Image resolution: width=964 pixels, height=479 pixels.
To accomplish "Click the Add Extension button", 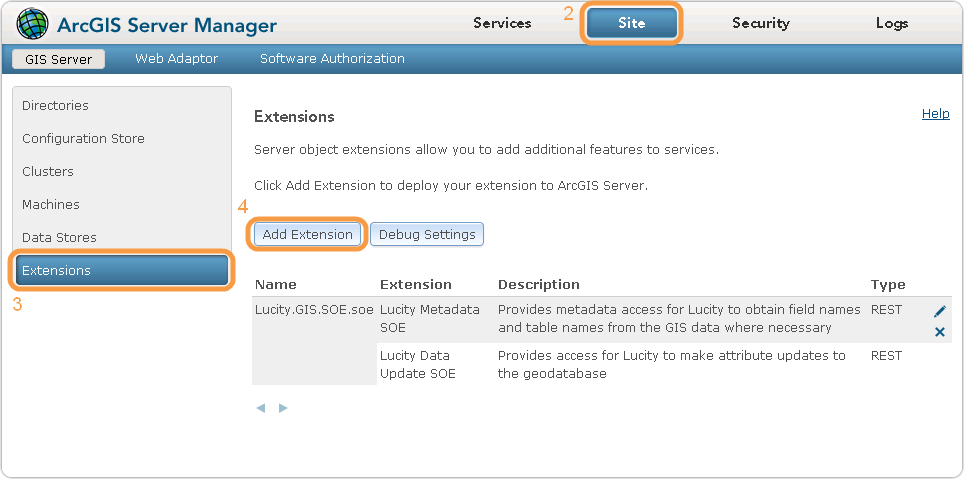I will pos(308,234).
